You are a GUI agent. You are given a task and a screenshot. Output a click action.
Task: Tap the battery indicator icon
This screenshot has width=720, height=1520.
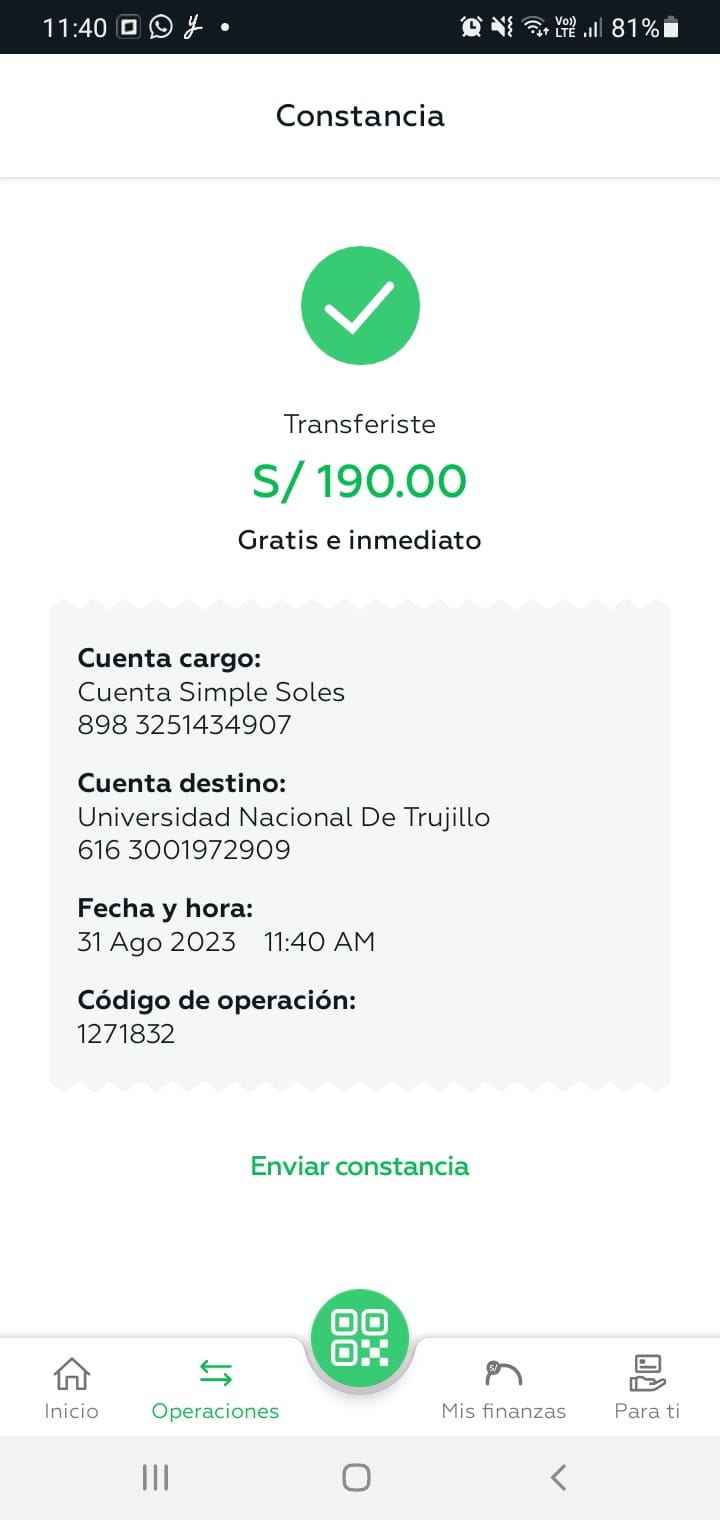(671, 28)
